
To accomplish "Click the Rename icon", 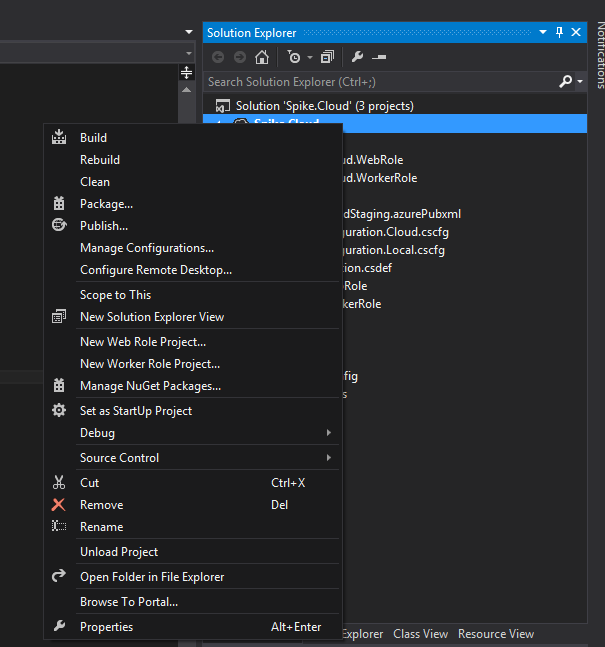I will coord(59,526).
